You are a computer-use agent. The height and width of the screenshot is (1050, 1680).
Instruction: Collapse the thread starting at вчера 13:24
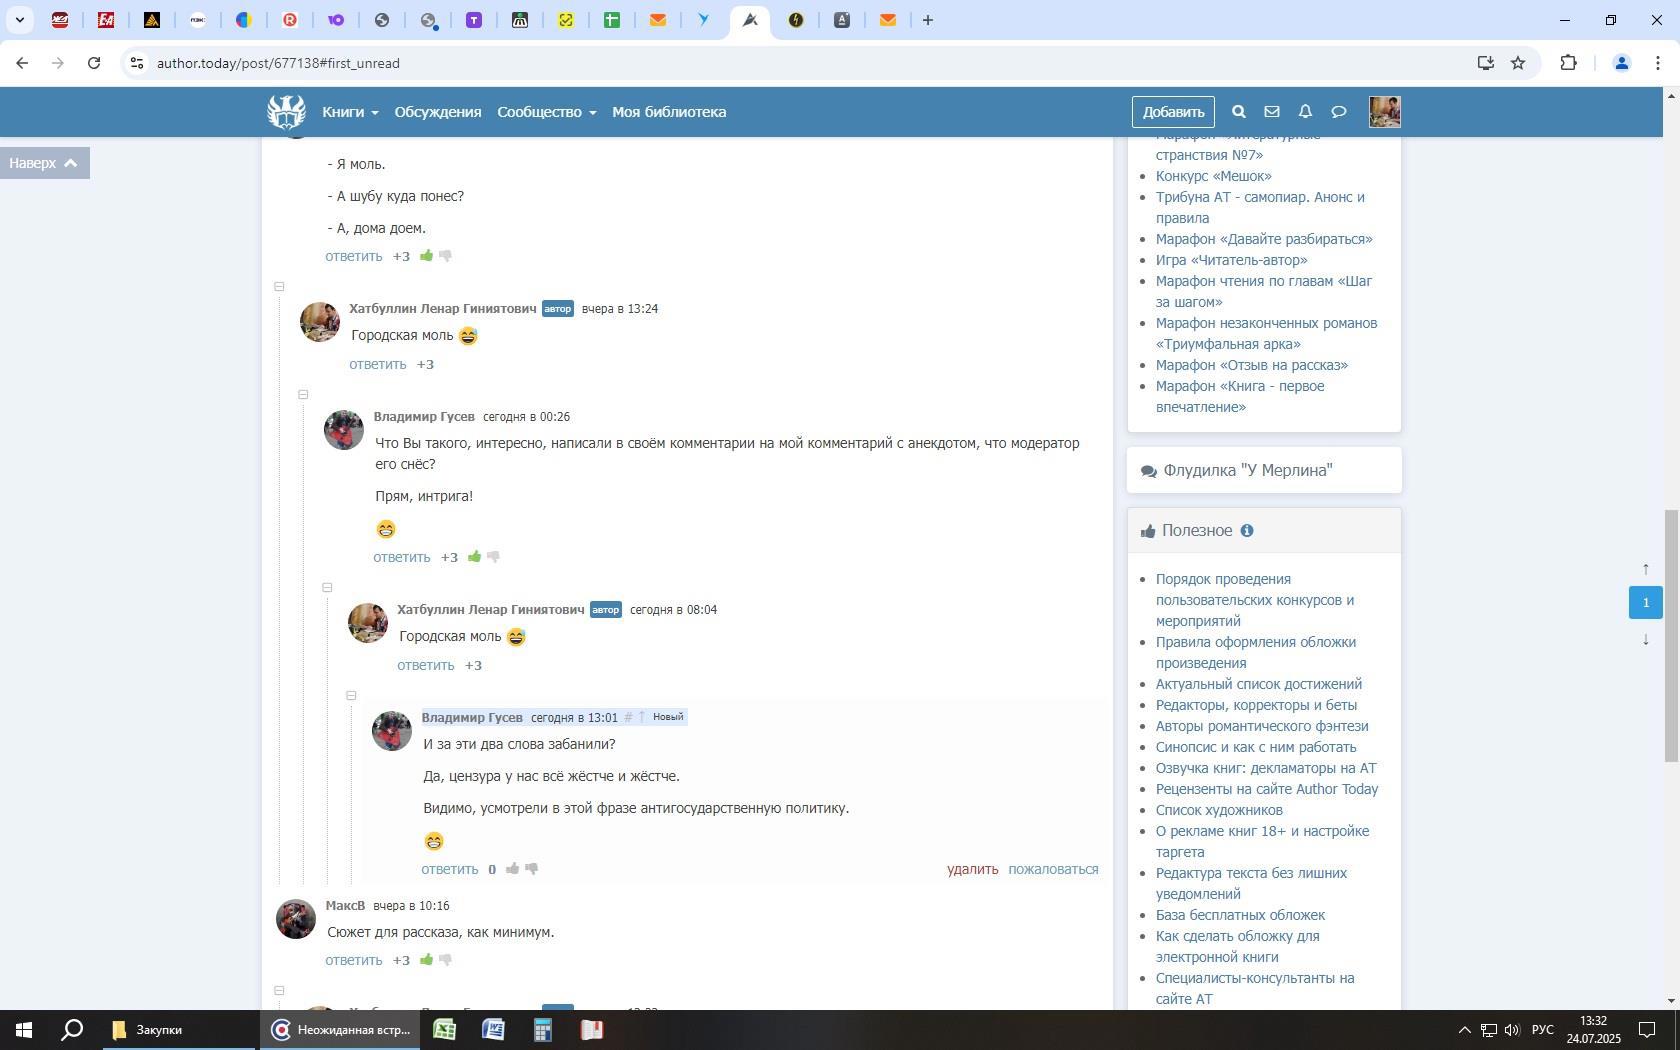[279, 287]
